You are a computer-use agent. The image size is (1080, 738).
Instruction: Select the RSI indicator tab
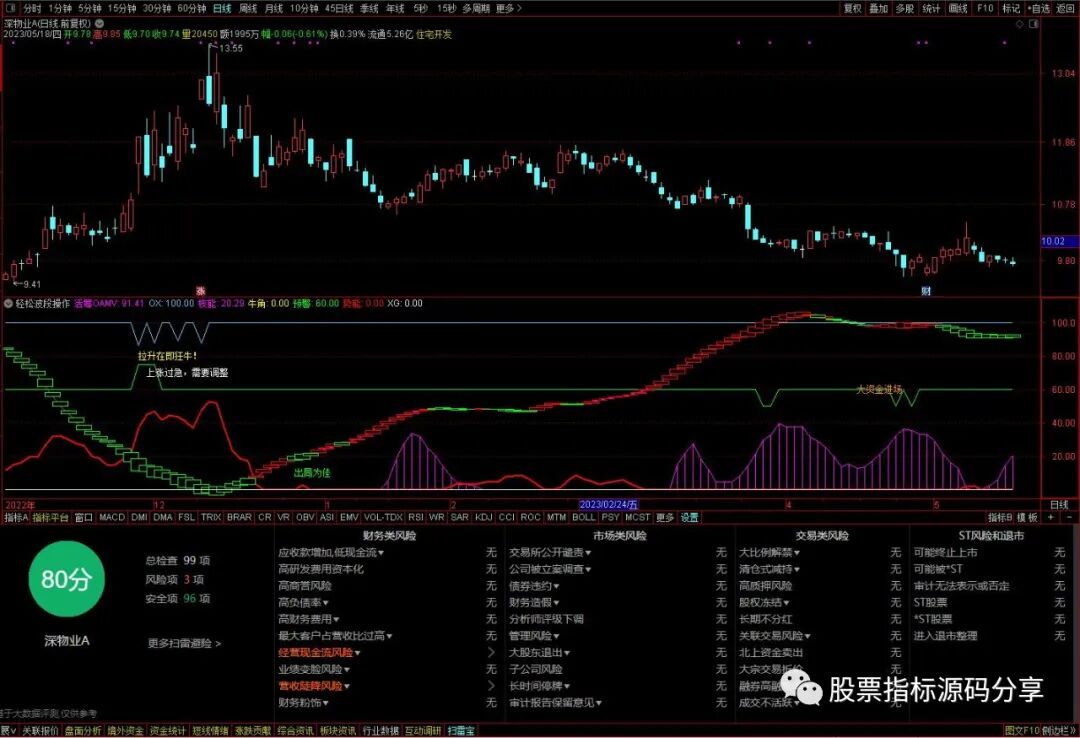click(x=415, y=517)
